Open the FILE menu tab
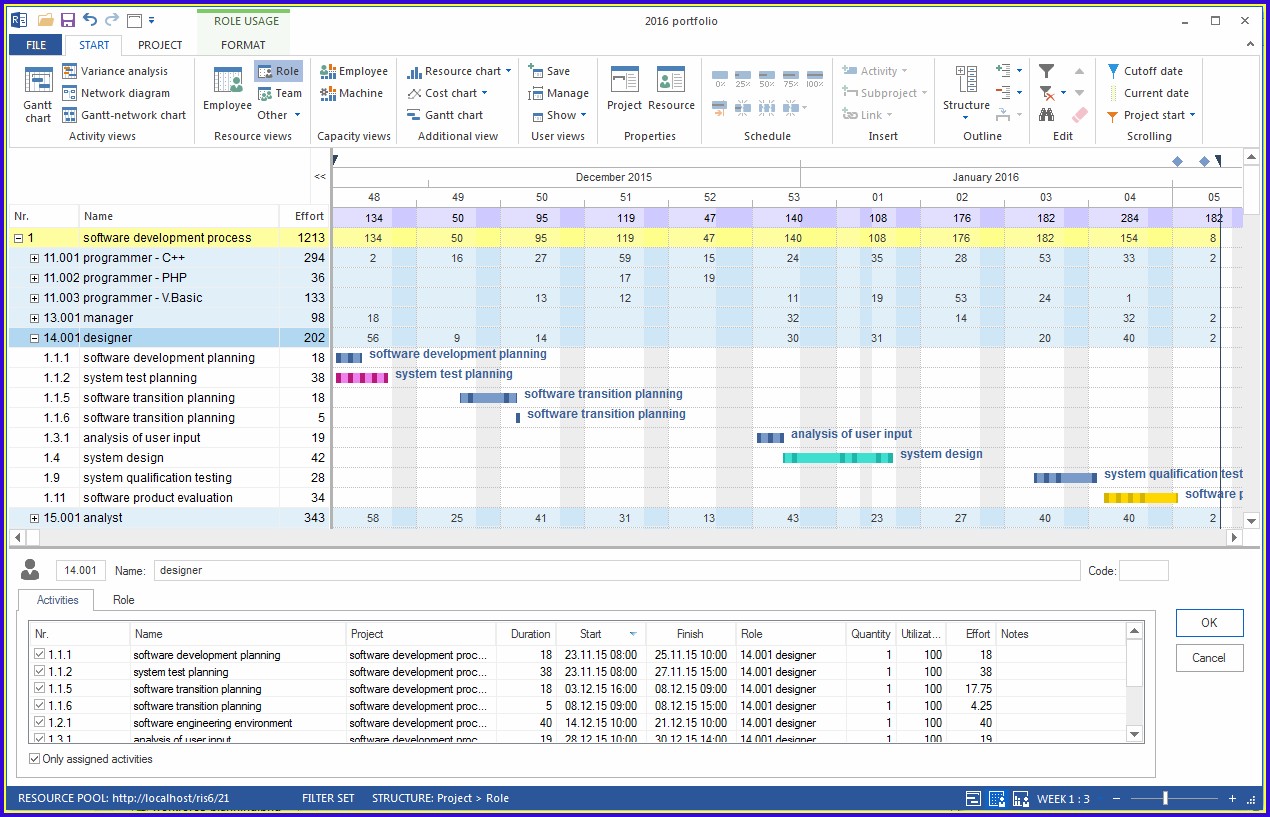1270x817 pixels. 36,45
